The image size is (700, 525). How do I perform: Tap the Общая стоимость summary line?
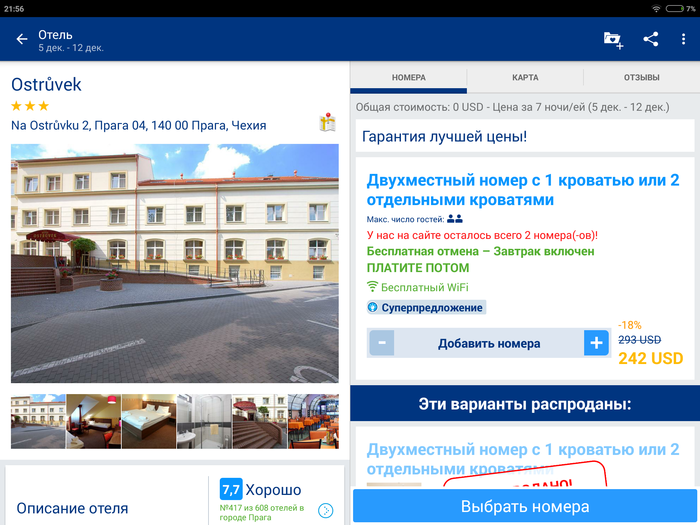pos(512,107)
